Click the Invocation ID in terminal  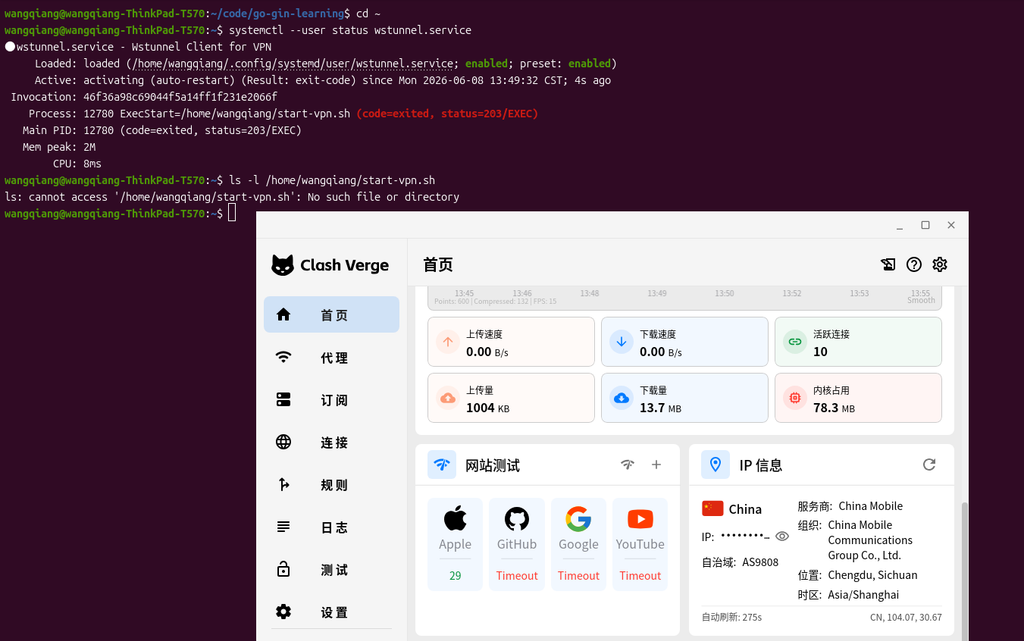point(180,97)
